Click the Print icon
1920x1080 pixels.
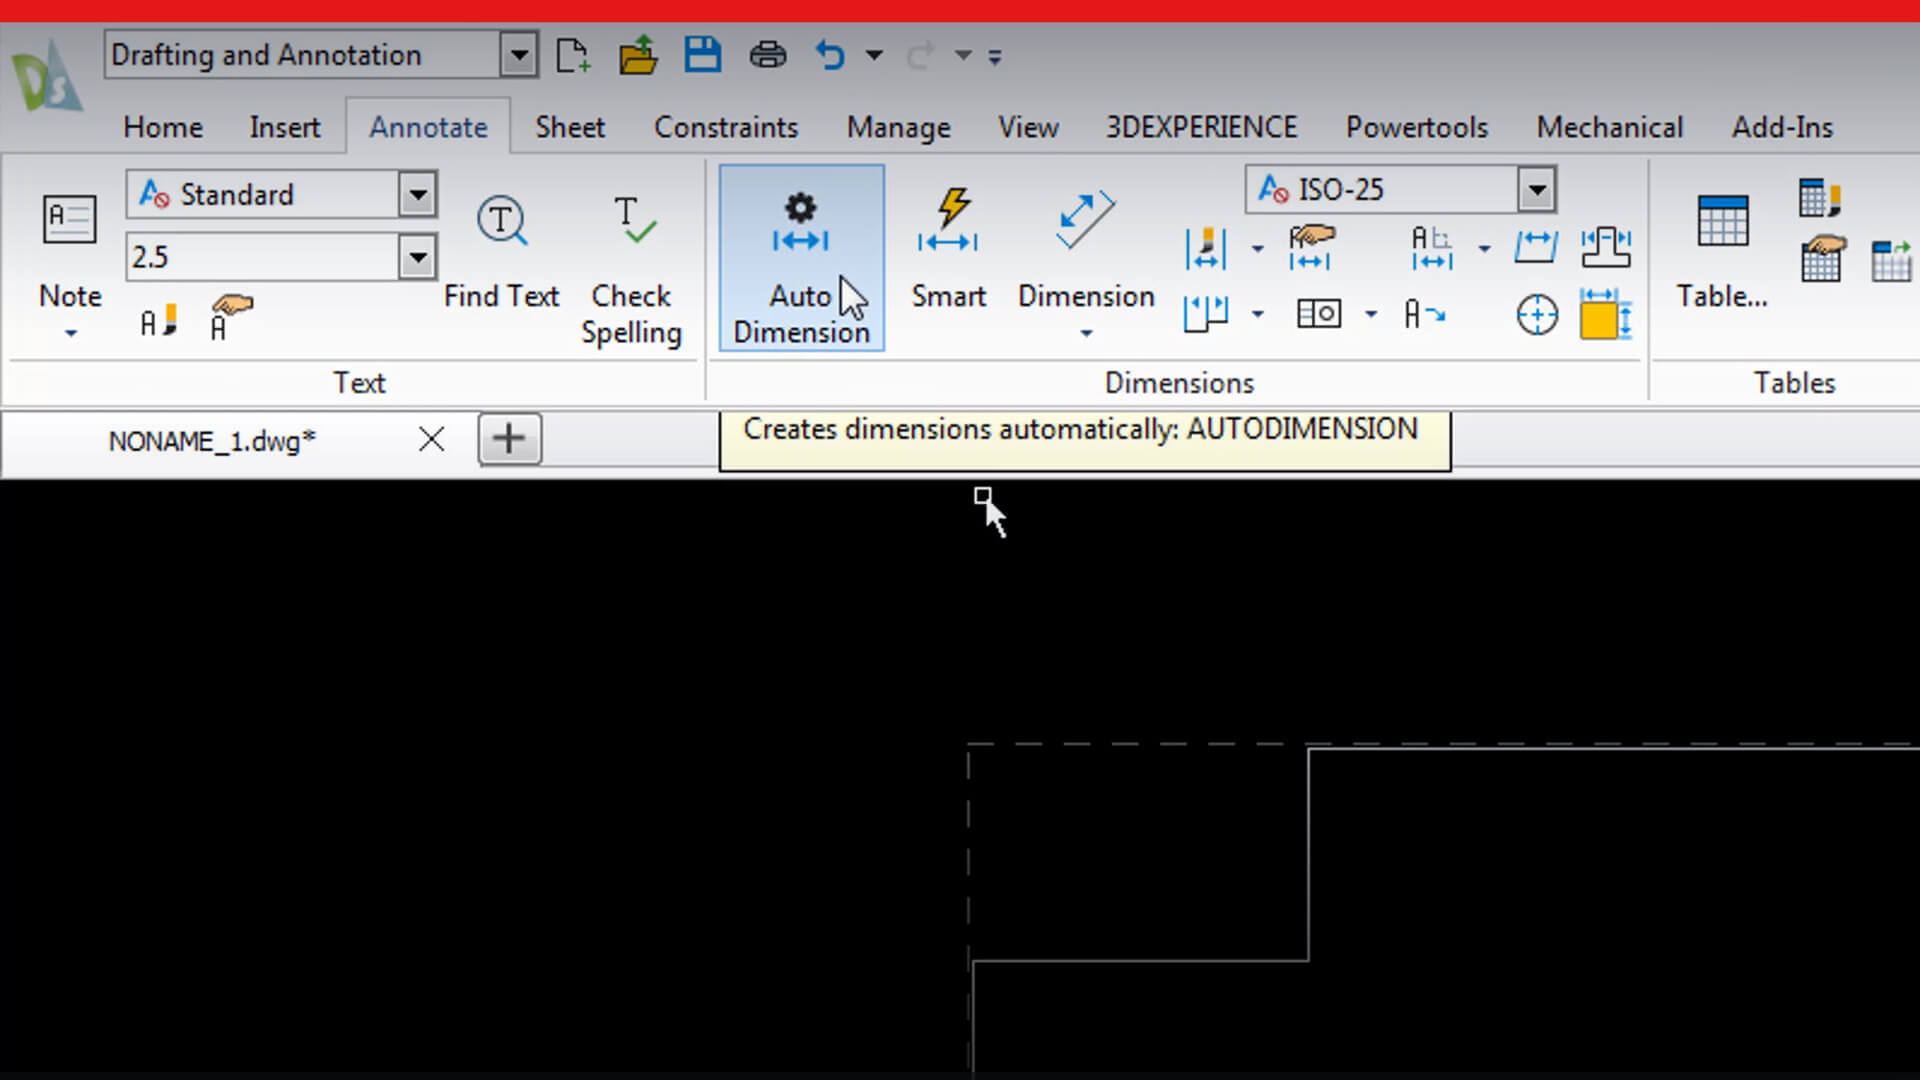768,55
